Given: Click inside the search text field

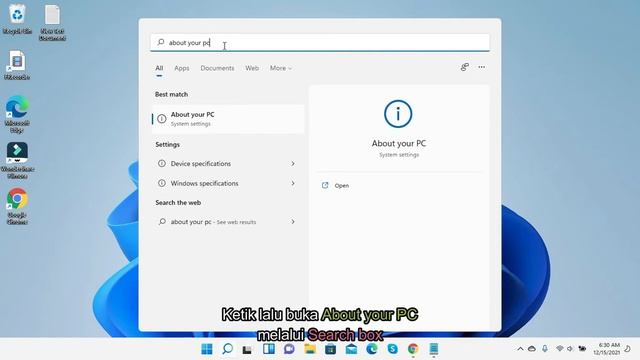Looking at the screenshot, I should click(x=320, y=42).
